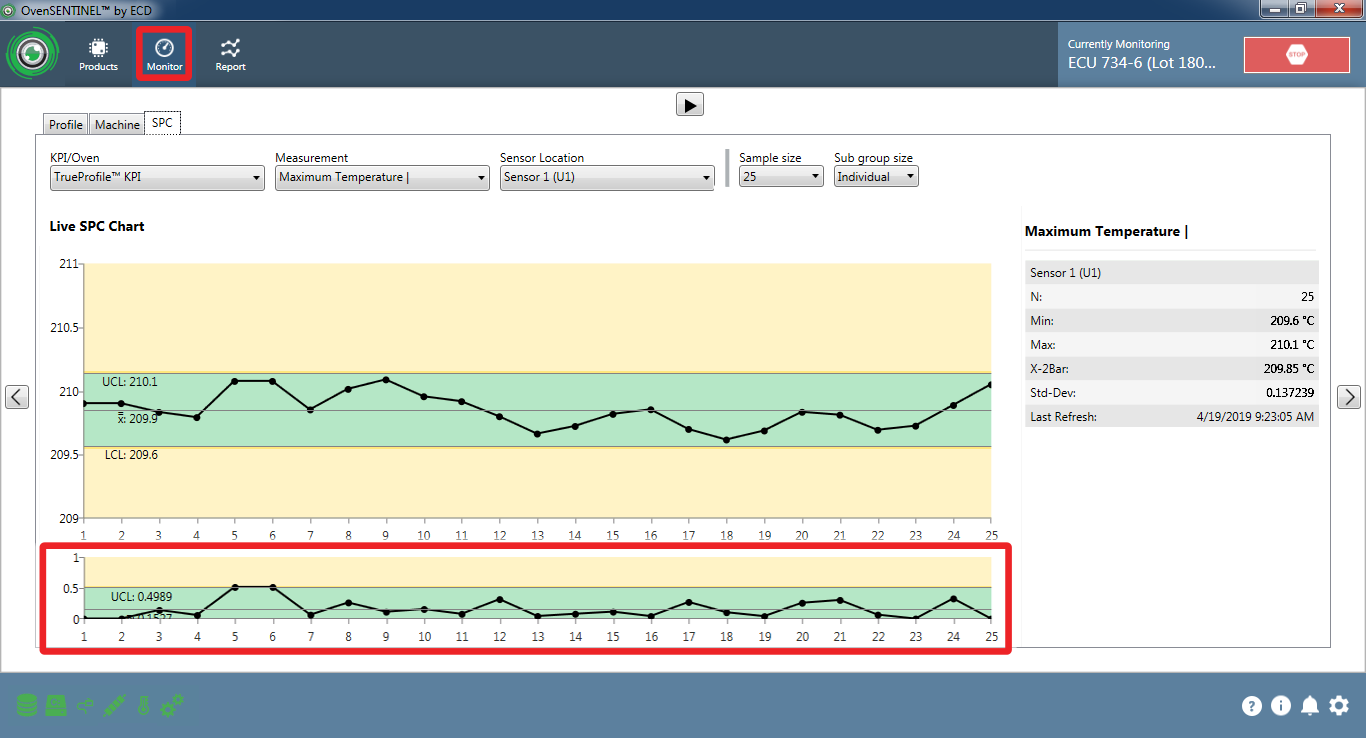Open the Monitor section
Image resolution: width=1366 pixels, height=738 pixels.
(165, 55)
